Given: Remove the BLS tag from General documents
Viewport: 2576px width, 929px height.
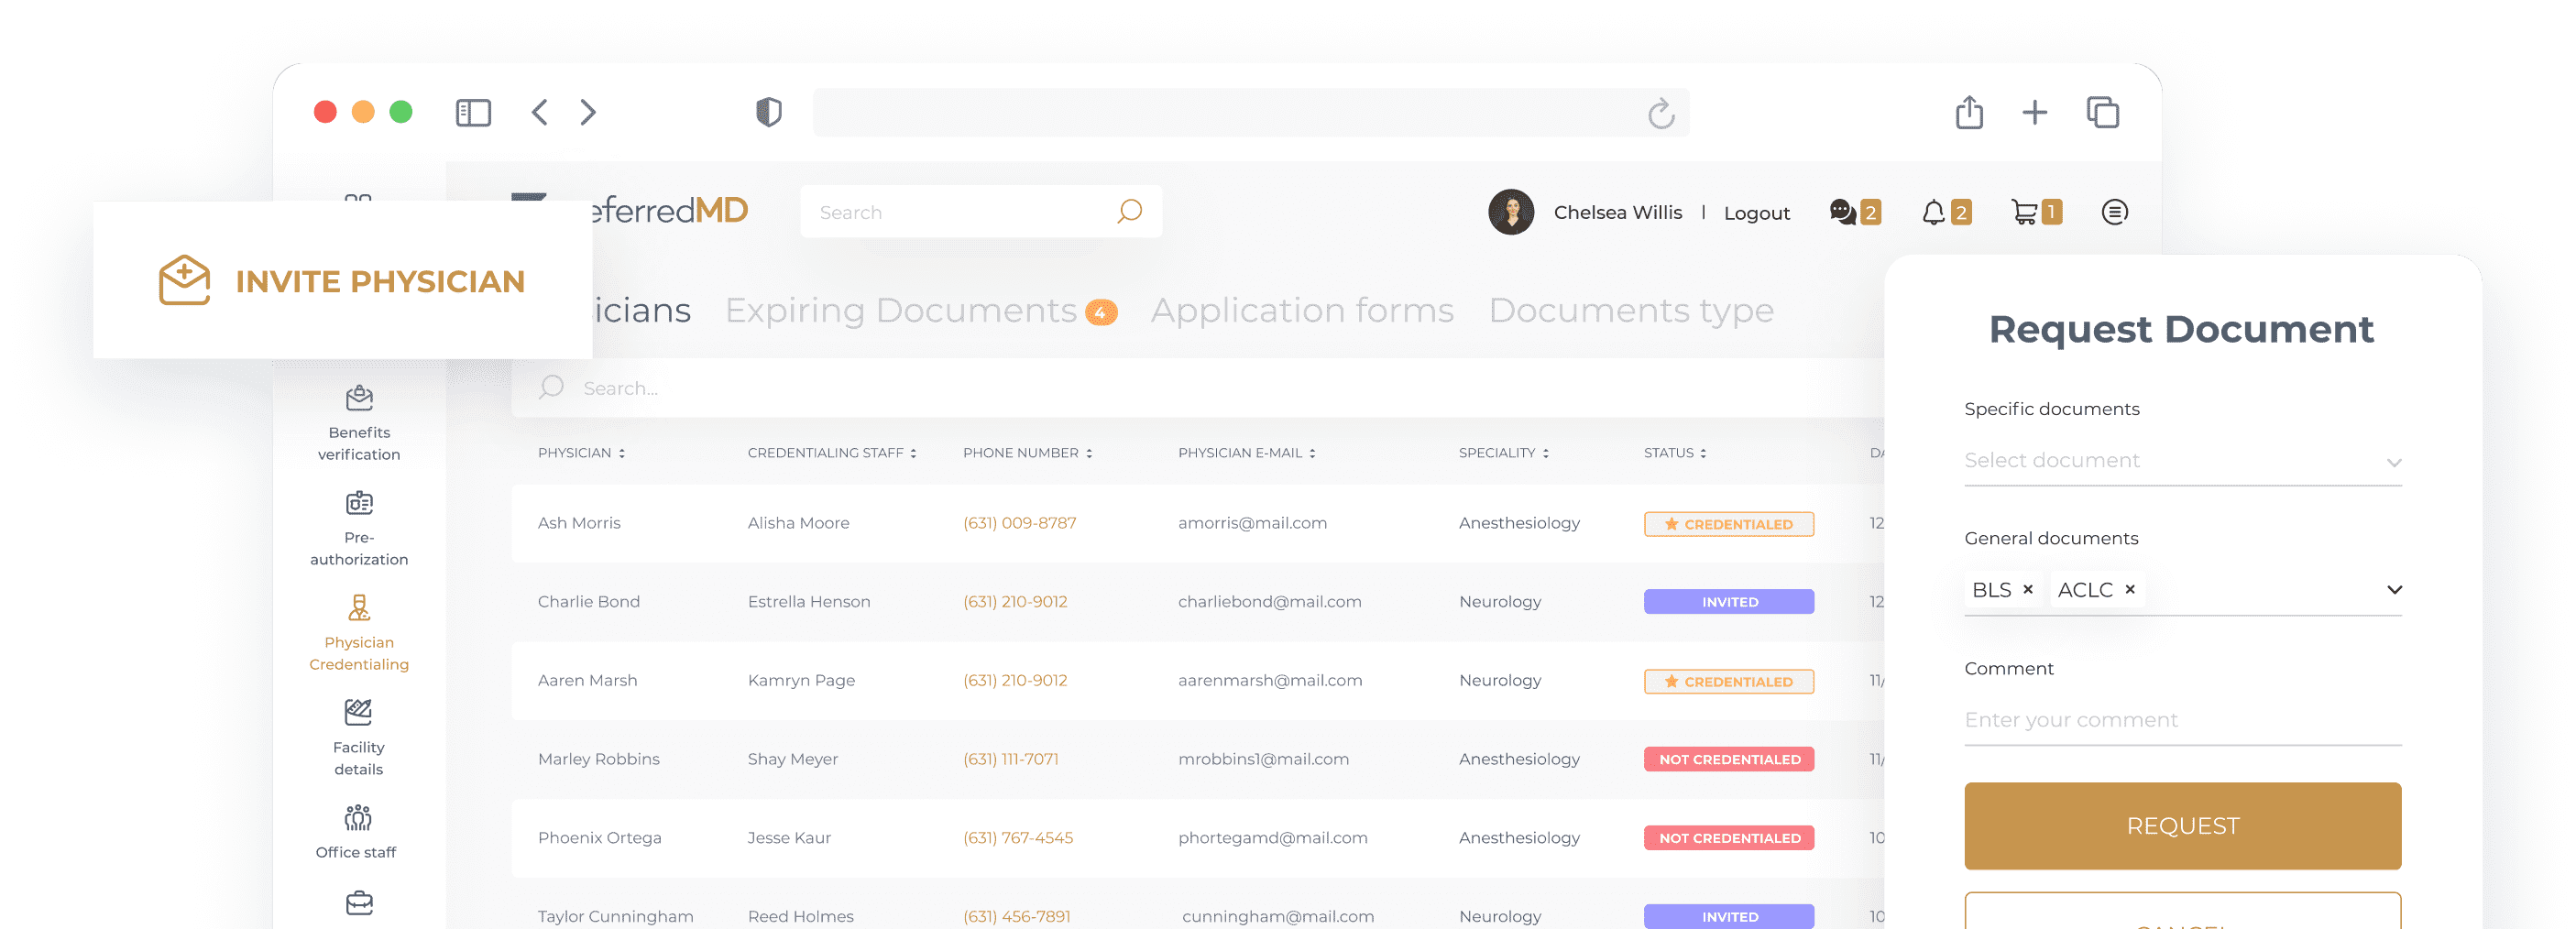Looking at the screenshot, I should click(x=2028, y=590).
